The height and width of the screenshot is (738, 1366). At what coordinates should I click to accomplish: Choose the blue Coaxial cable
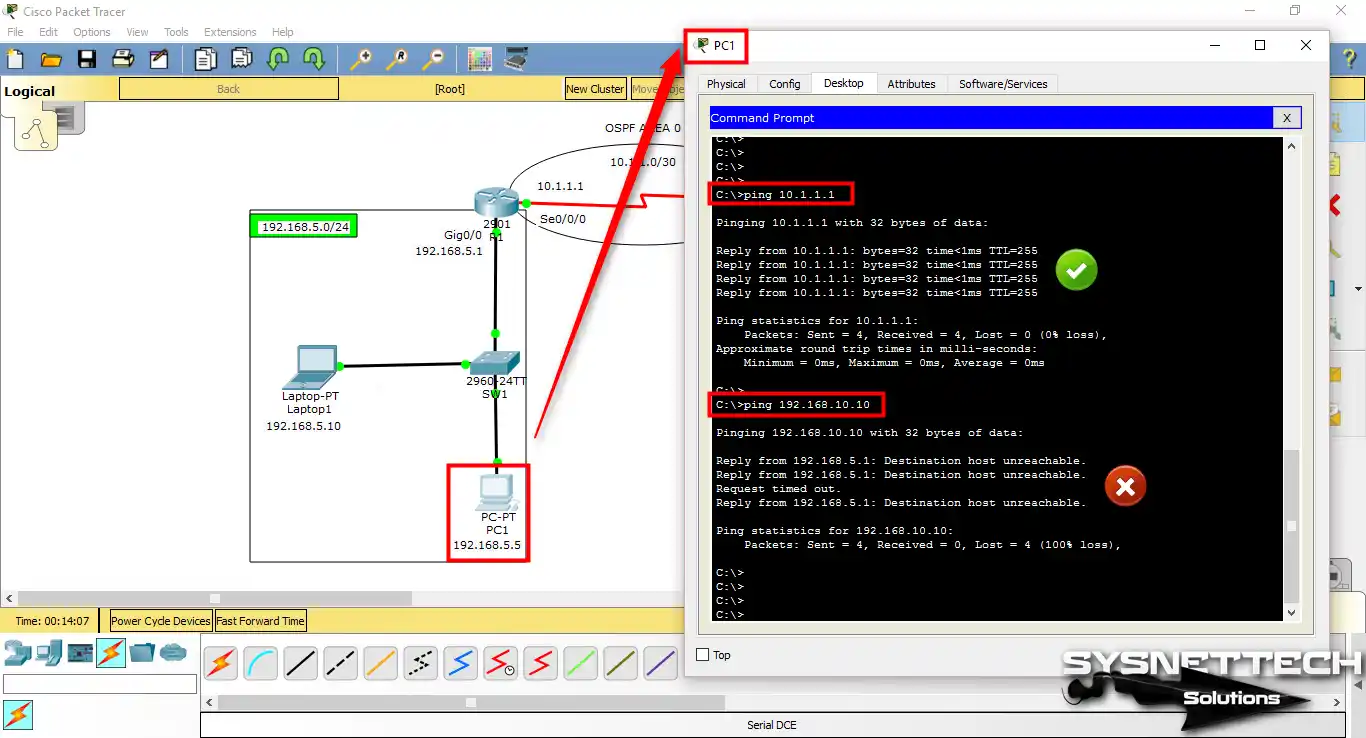[x=460, y=663]
